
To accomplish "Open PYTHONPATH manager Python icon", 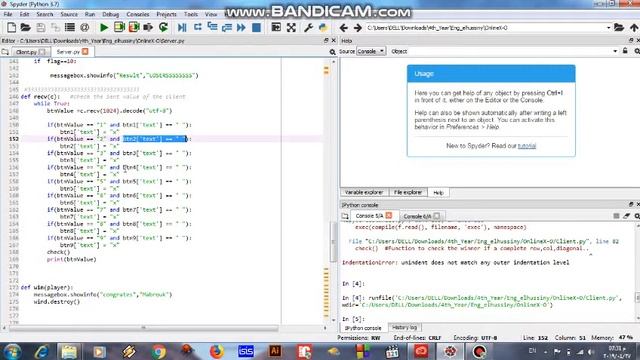I will click(x=323, y=28).
